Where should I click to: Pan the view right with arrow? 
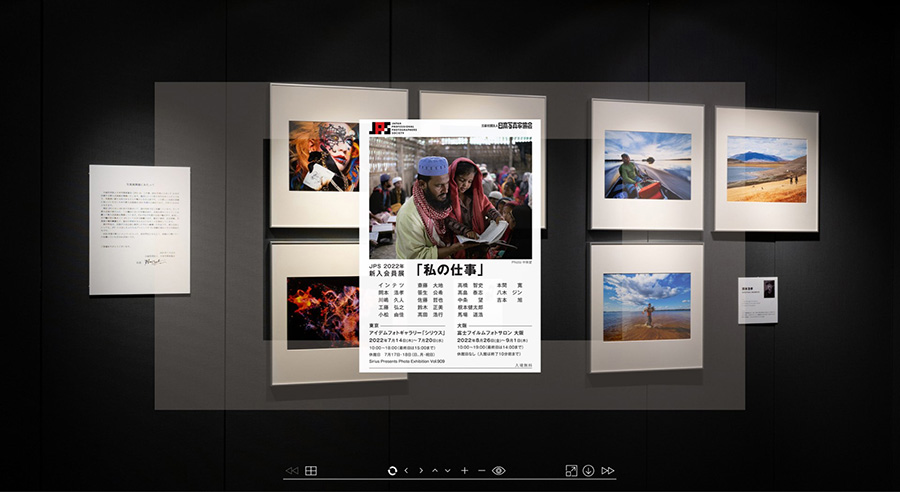(x=421, y=470)
